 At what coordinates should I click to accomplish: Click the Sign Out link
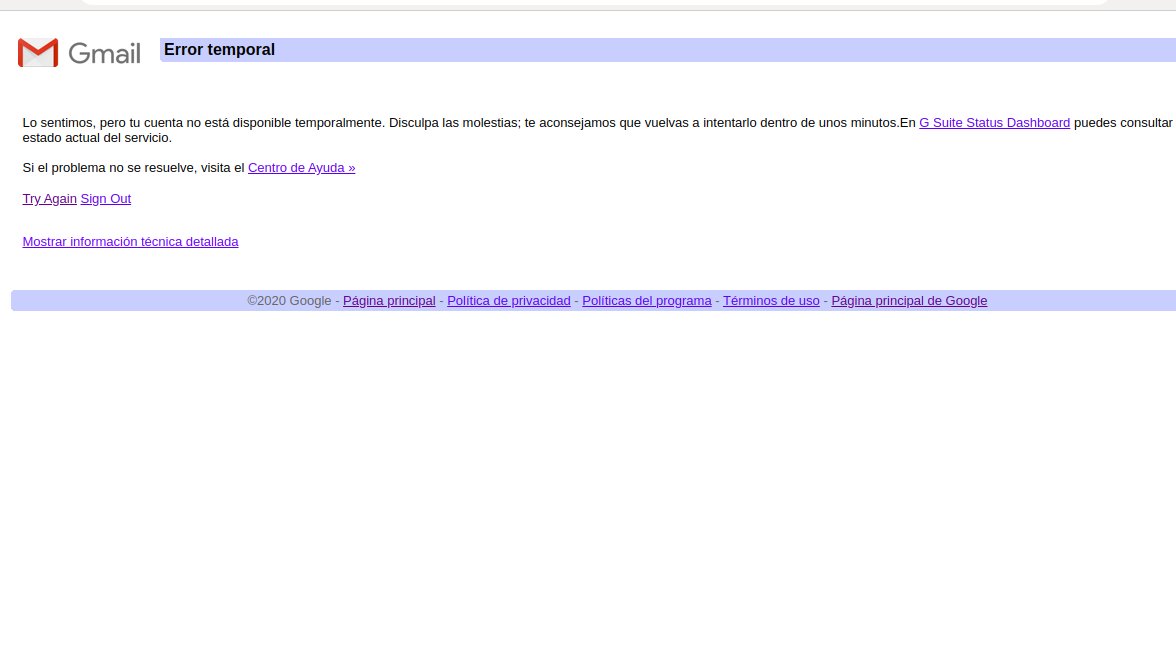[106, 199]
